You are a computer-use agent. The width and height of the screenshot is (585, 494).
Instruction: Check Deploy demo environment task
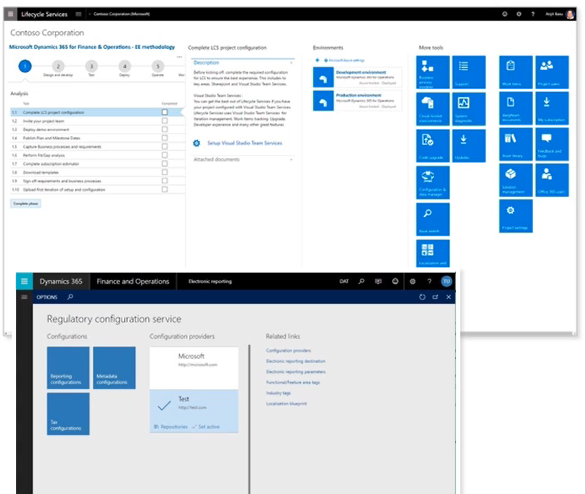(165, 129)
